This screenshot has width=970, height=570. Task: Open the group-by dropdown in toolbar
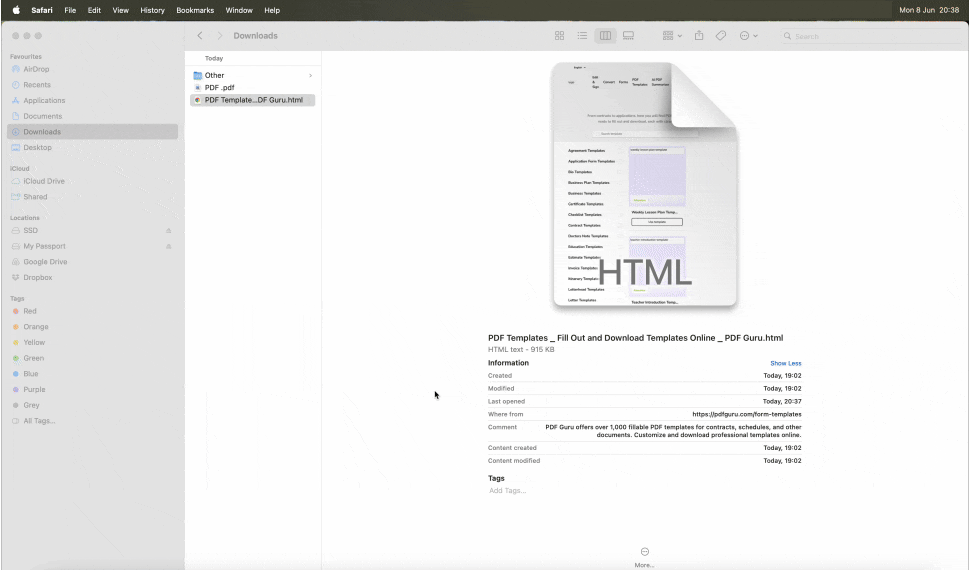(x=672, y=36)
